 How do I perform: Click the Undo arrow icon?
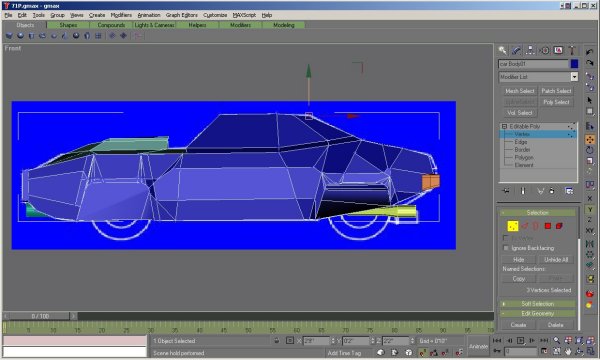click(x=590, y=52)
